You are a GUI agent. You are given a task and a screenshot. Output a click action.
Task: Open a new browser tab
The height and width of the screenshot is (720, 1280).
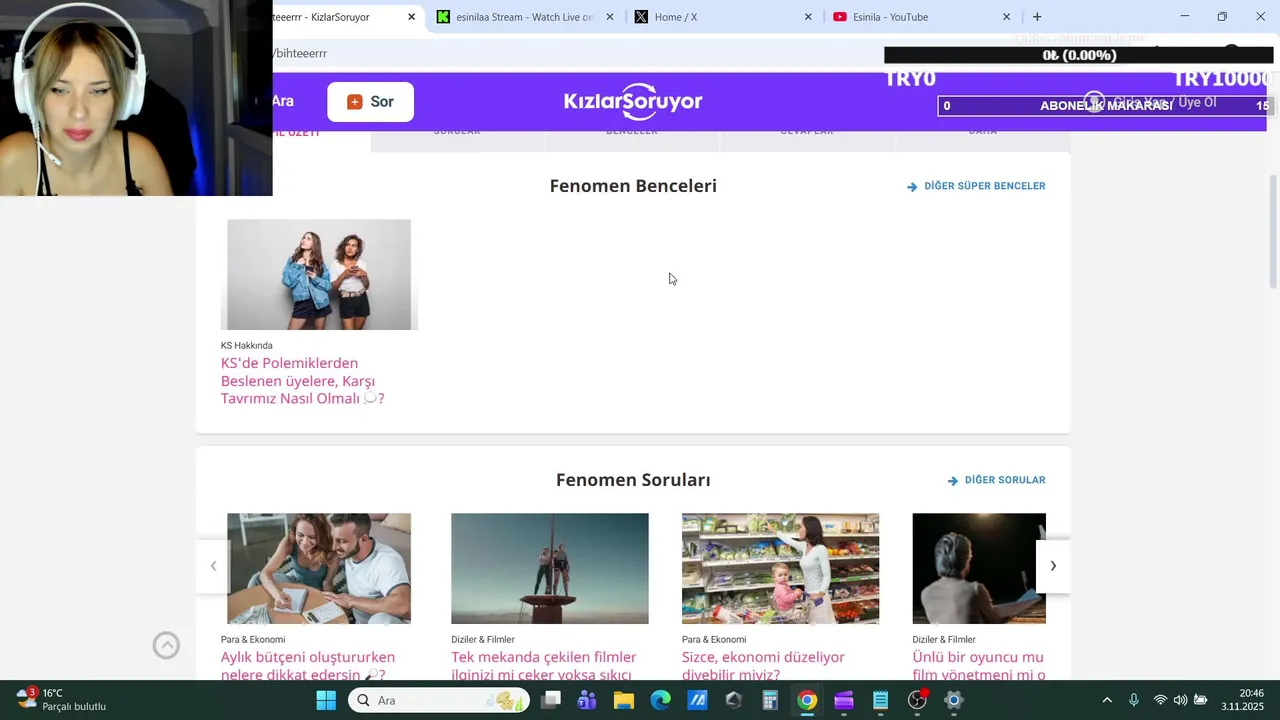[1037, 17]
